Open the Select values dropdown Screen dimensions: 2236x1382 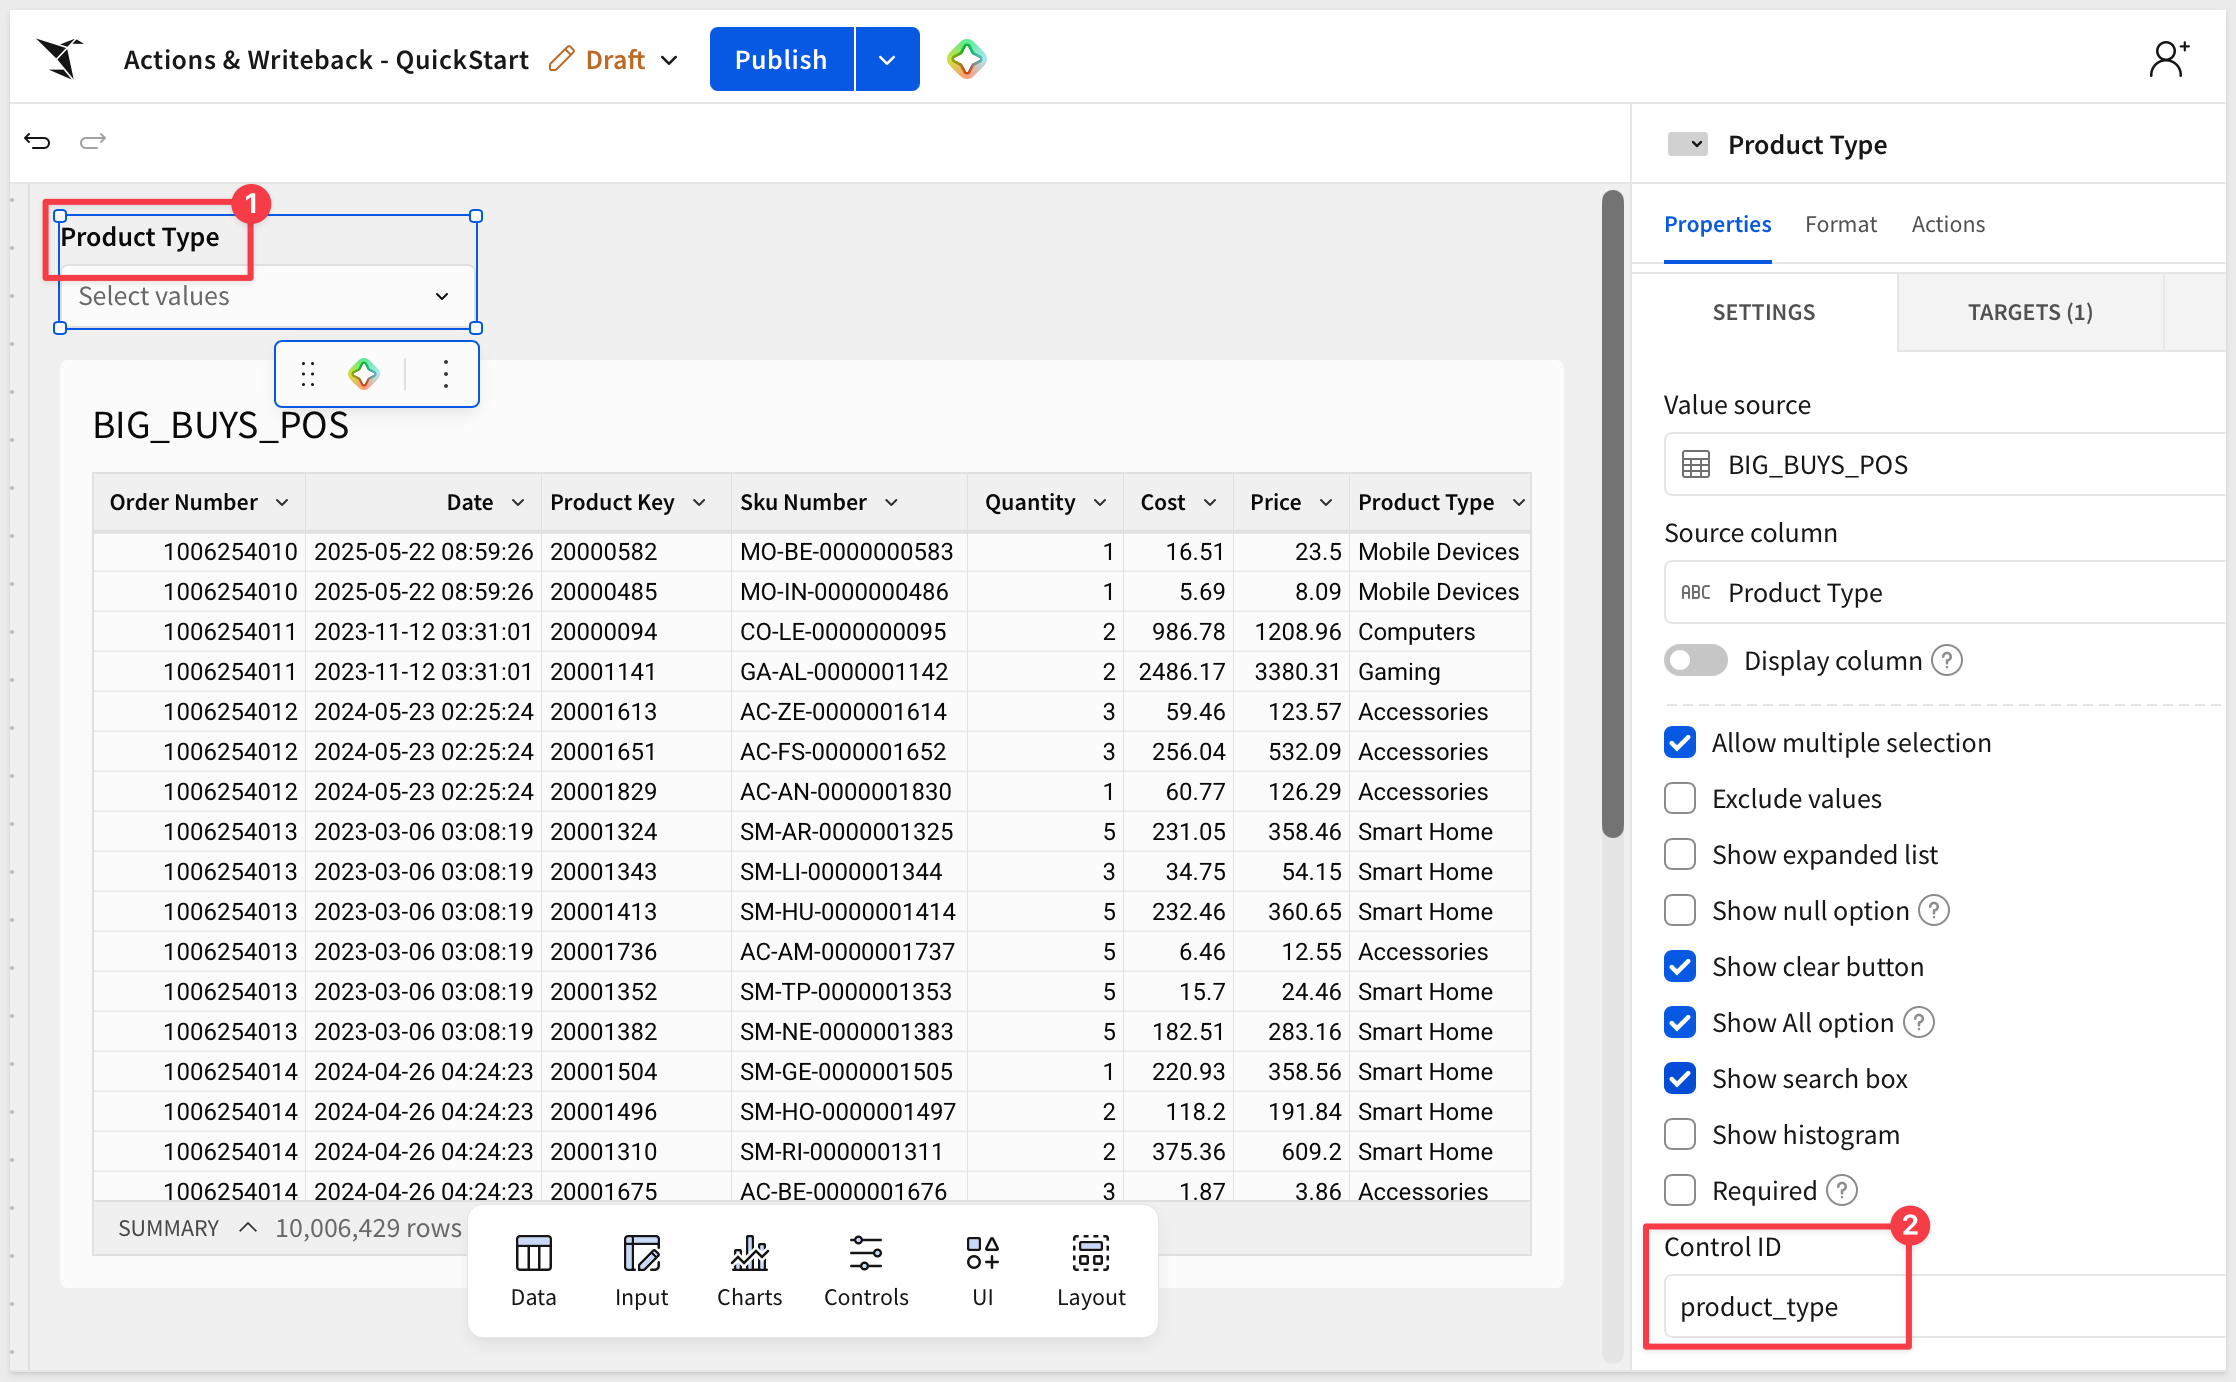click(x=266, y=296)
